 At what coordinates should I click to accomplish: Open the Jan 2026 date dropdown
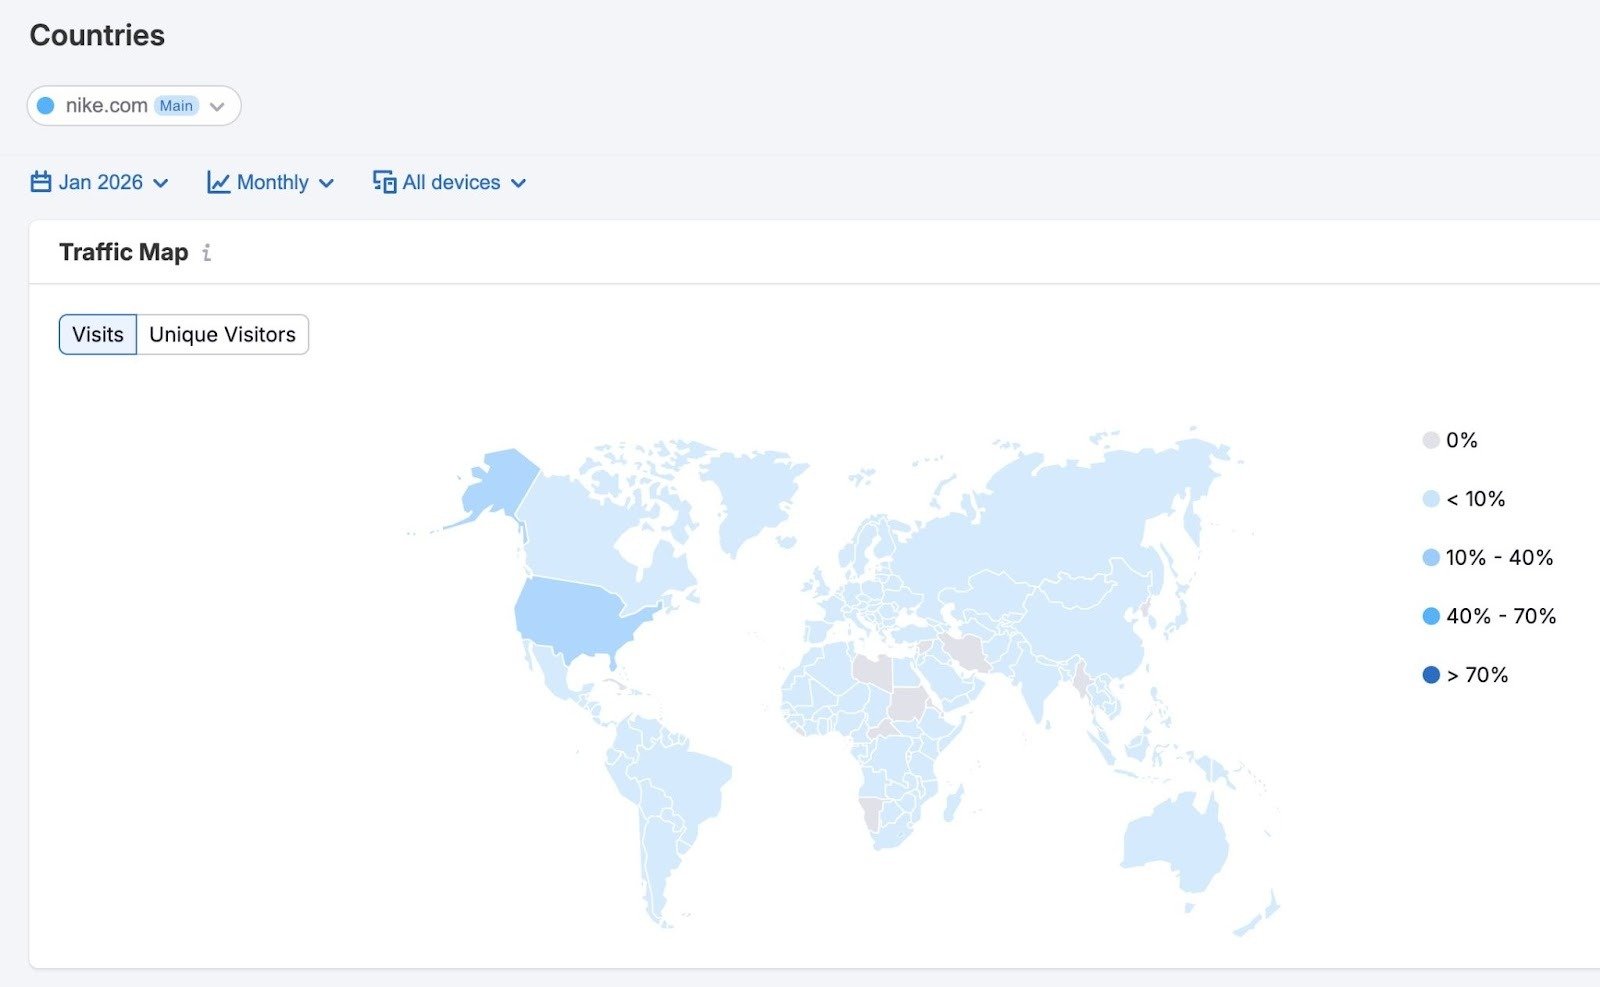(x=100, y=182)
